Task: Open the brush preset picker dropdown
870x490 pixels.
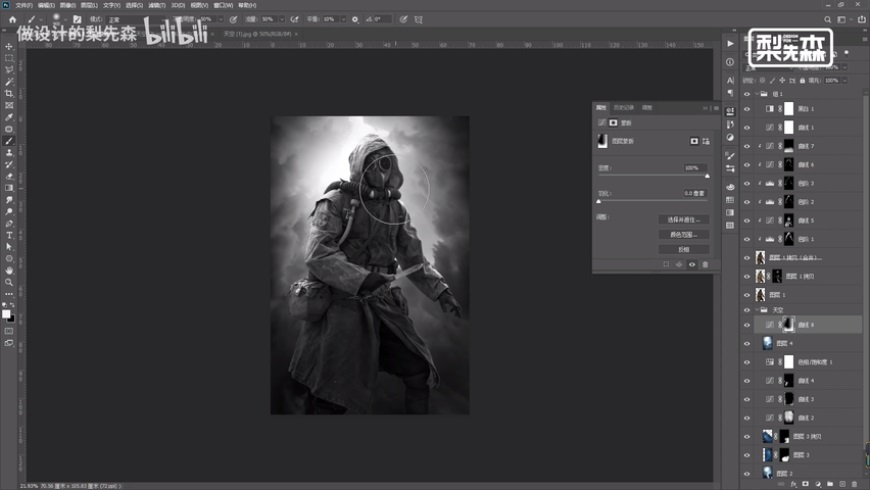Action: point(65,20)
